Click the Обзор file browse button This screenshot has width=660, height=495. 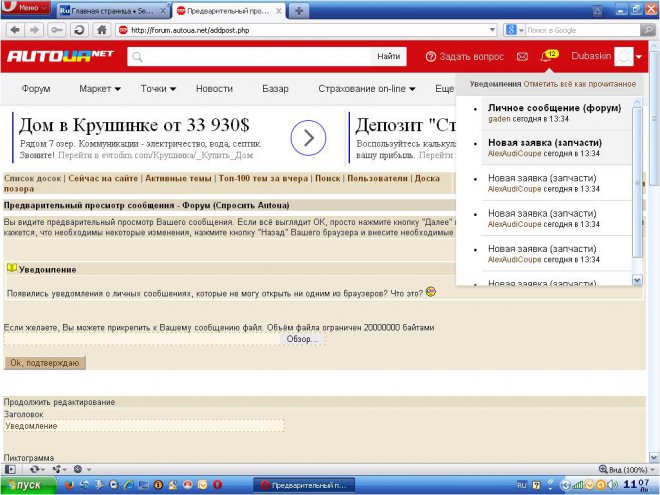point(300,339)
